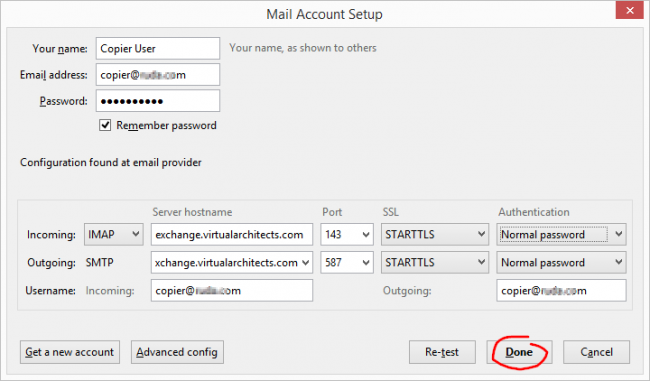Click the 'Authentication' column label
The image size is (650, 381).
(534, 212)
